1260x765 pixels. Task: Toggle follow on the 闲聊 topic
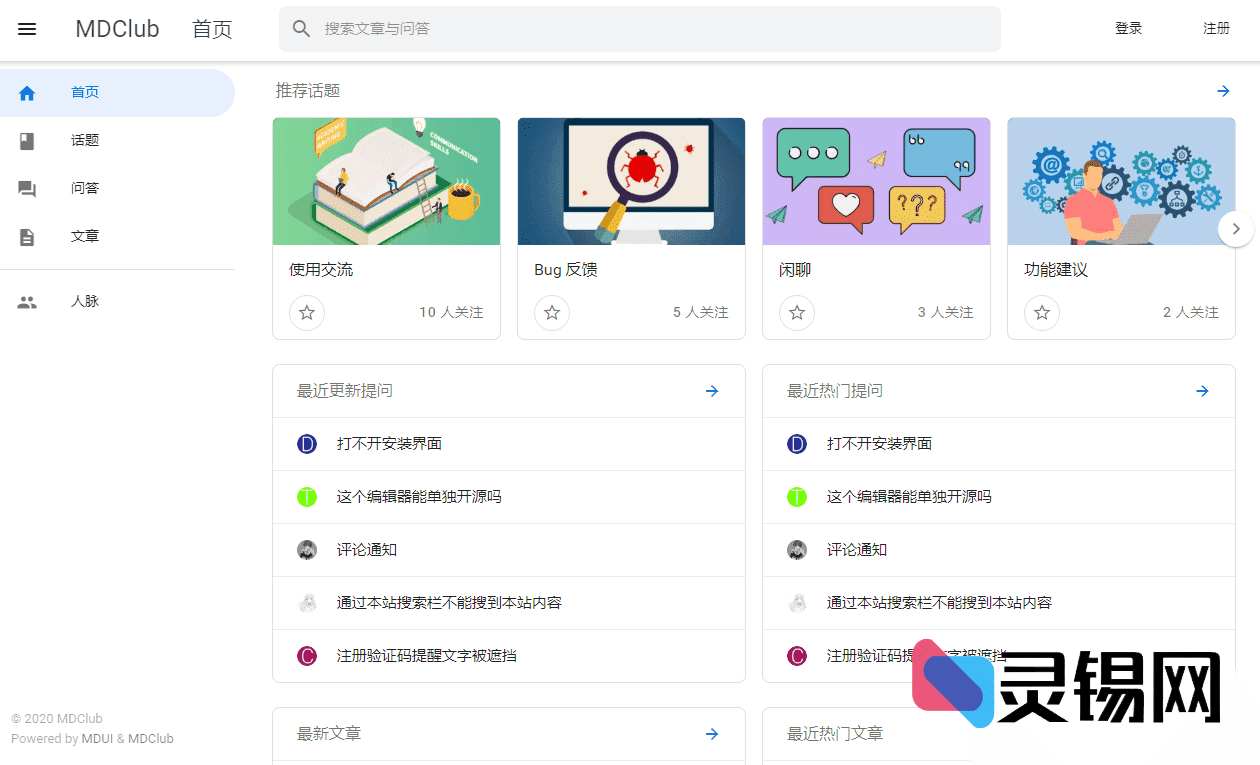797,313
